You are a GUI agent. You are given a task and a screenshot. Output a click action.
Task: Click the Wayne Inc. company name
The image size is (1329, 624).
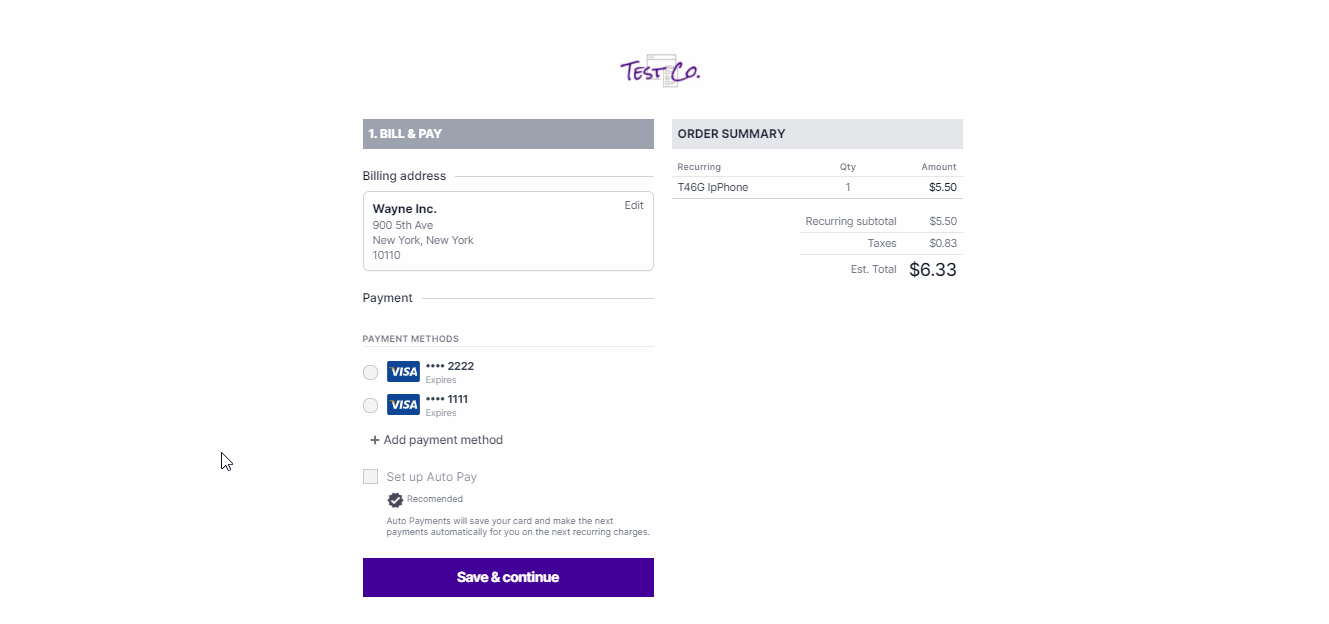click(x=405, y=209)
